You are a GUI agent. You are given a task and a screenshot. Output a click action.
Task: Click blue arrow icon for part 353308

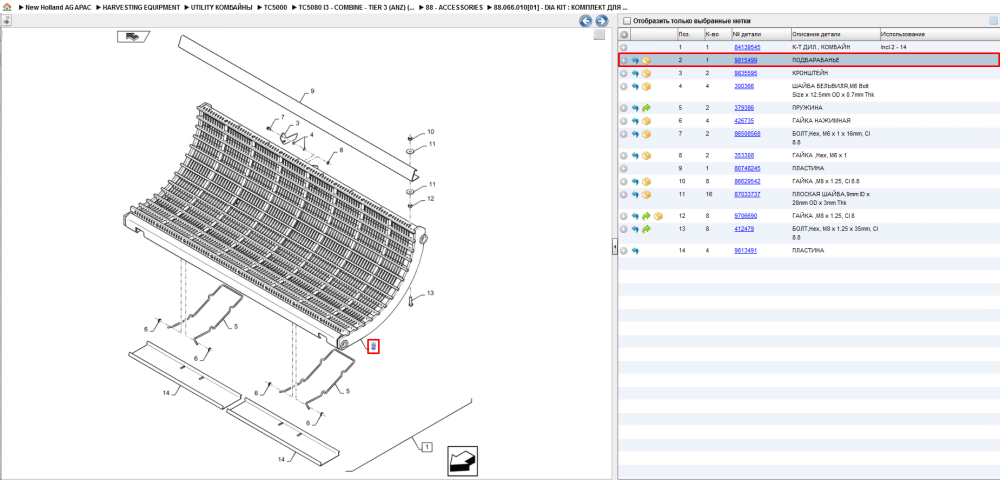(635, 156)
